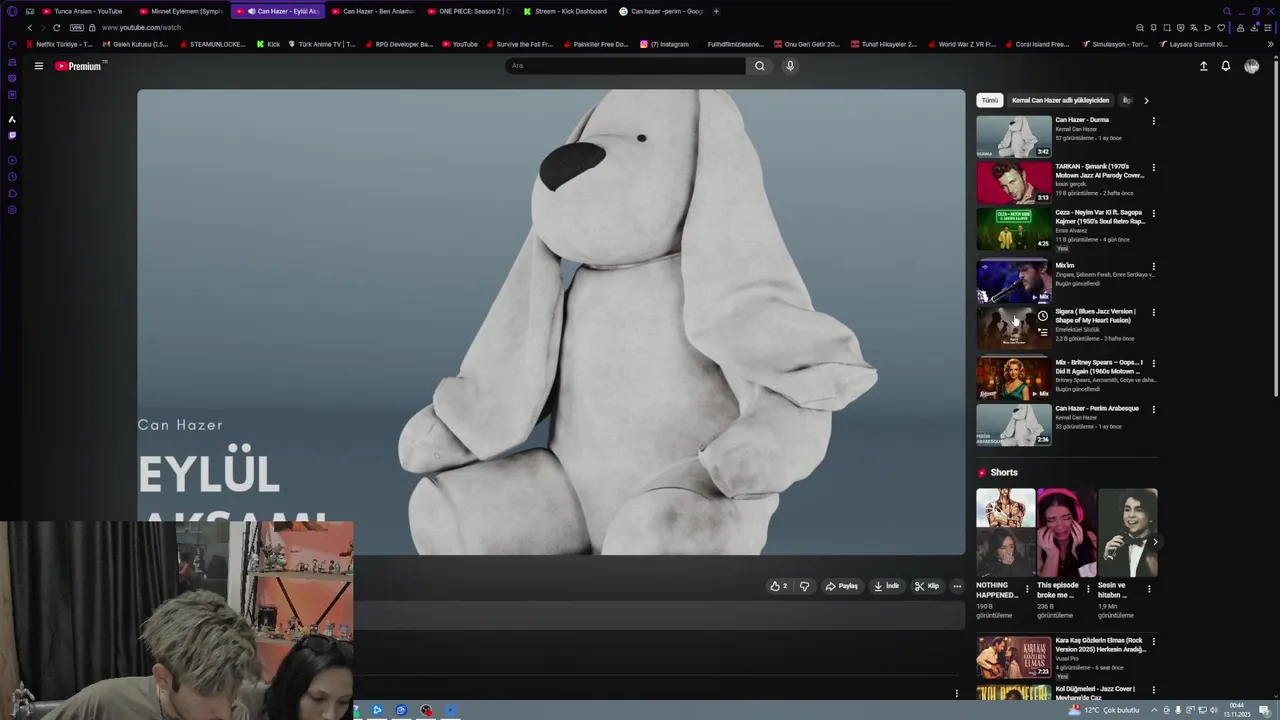The width and height of the screenshot is (1280, 720).
Task: Open Can Hazer - Durma thumbnail
Action: click(1014, 136)
